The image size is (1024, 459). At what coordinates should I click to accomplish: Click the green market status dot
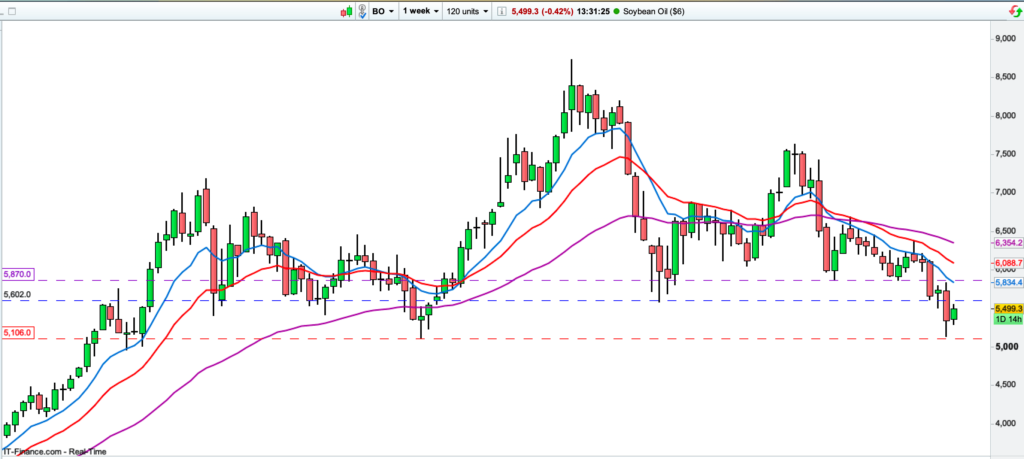(x=614, y=11)
